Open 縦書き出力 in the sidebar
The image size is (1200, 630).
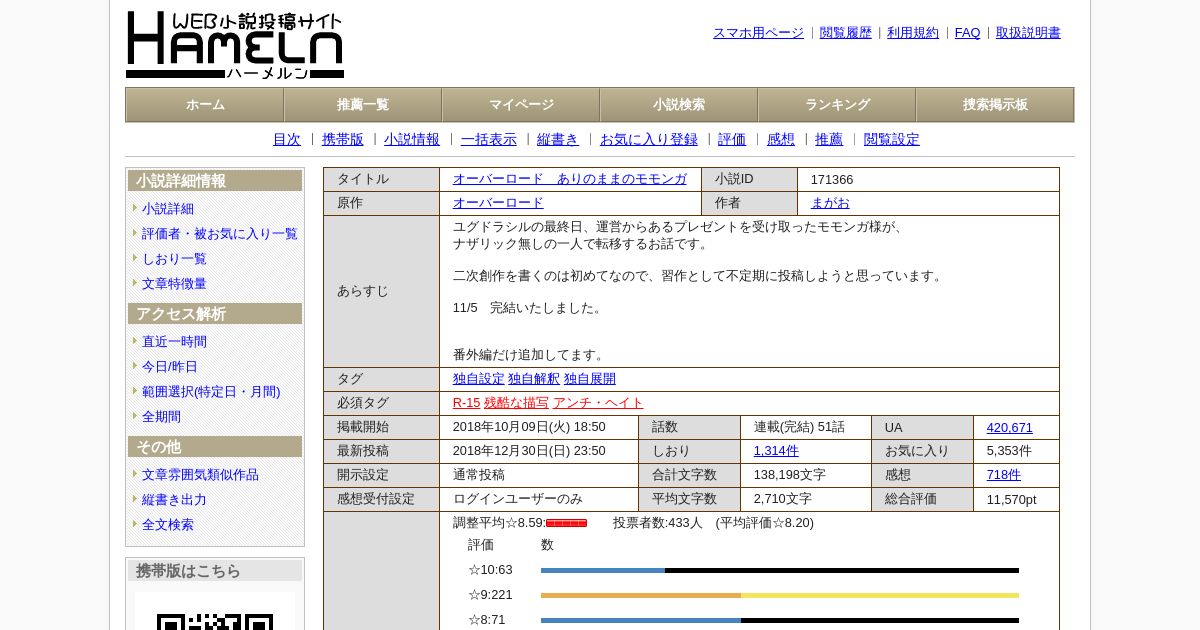point(174,500)
